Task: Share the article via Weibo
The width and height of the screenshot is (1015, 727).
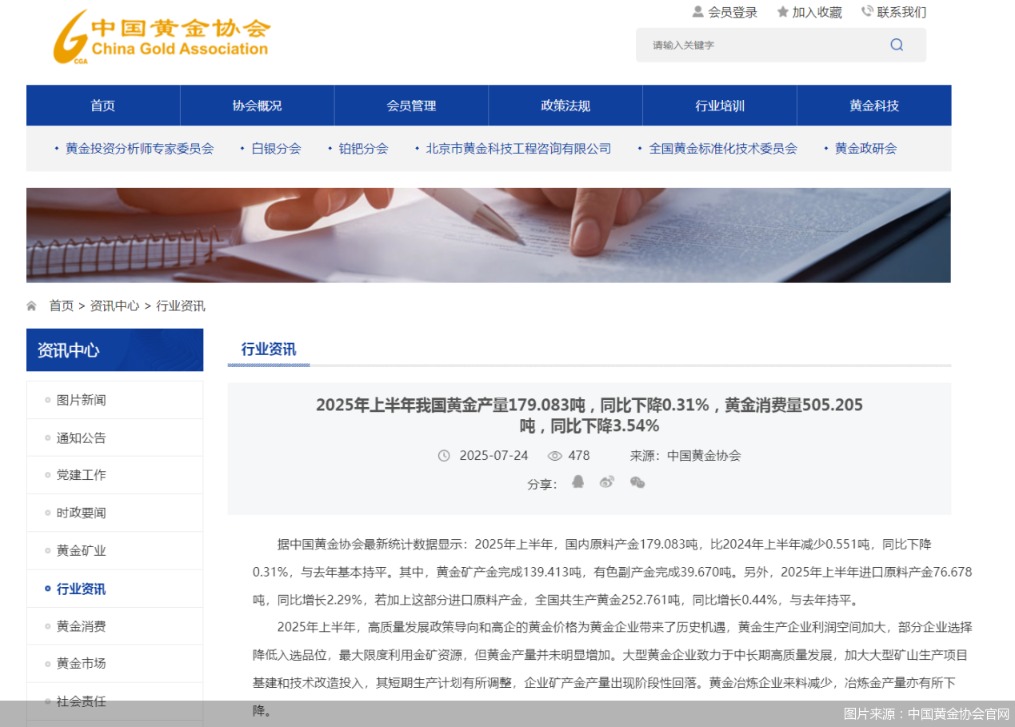Action: tap(606, 482)
